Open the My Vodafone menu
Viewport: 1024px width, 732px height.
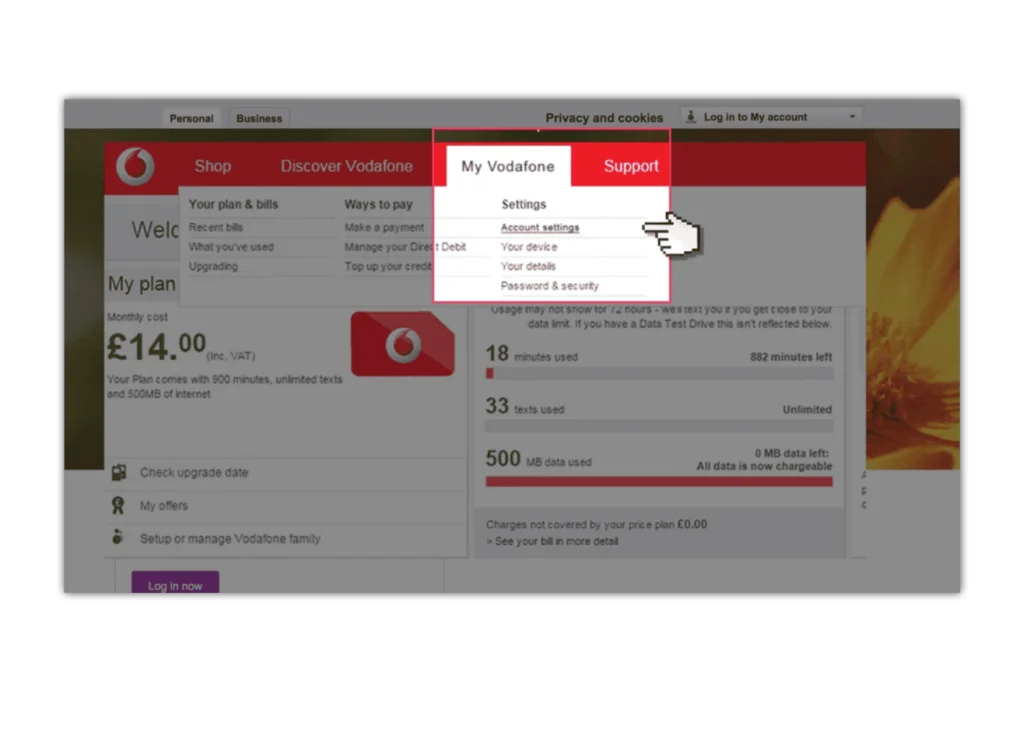(x=508, y=167)
